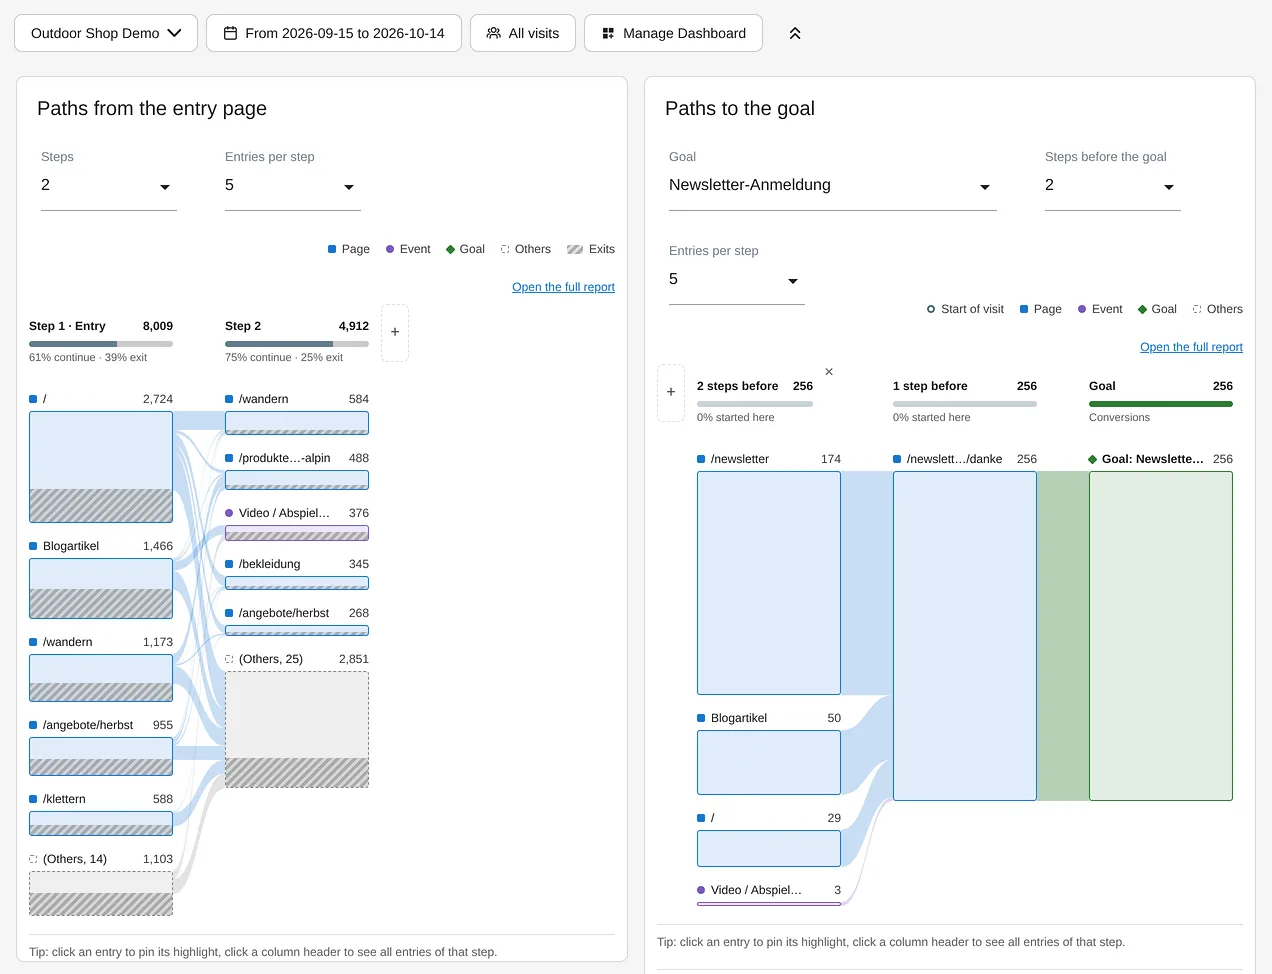Image resolution: width=1272 pixels, height=974 pixels.
Task: Click the Goal legend item in entry panel
Action: [x=465, y=249]
